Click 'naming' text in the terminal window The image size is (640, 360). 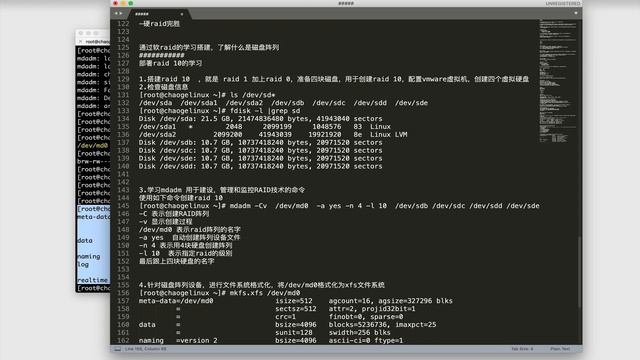[89, 256]
